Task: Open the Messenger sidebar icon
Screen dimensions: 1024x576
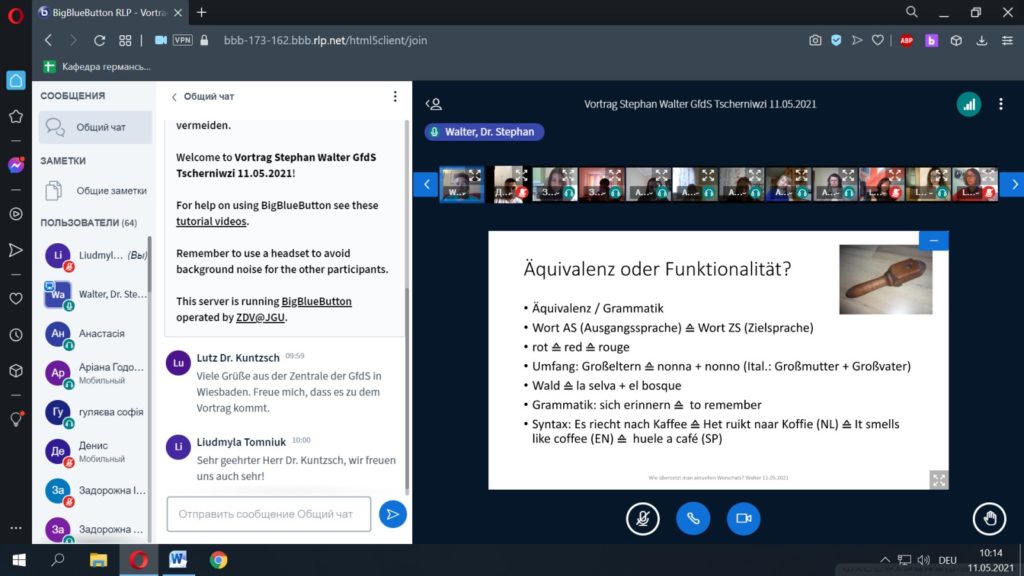Action: (16, 165)
